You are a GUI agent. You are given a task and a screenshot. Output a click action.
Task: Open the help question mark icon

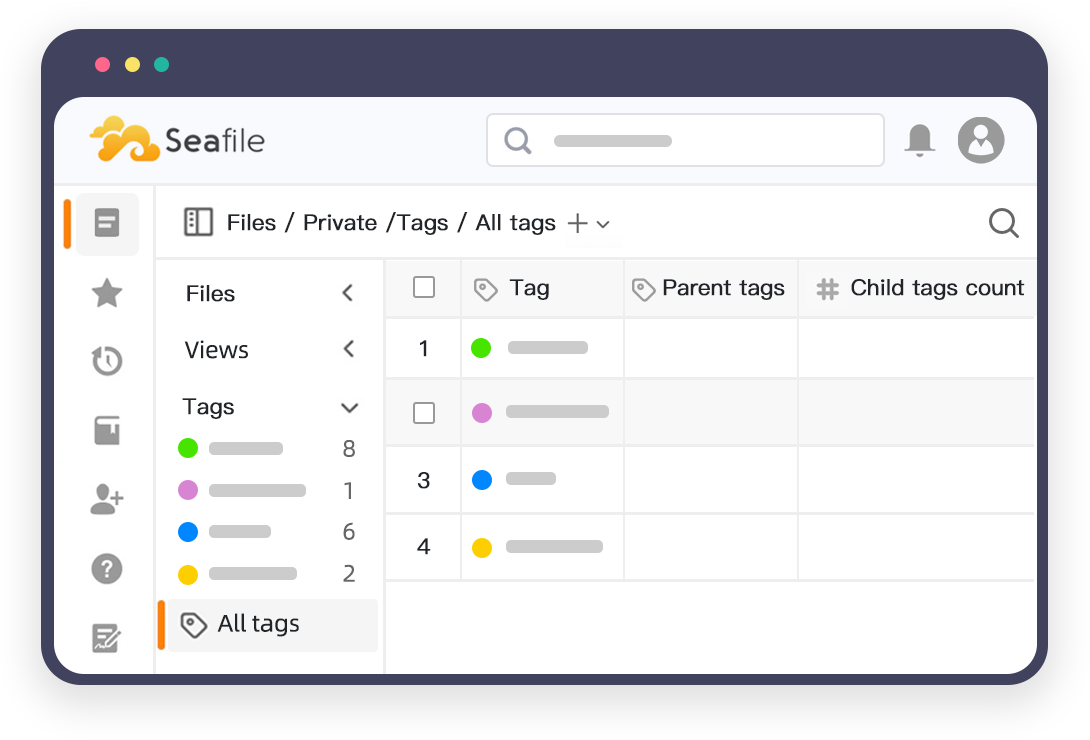107,569
